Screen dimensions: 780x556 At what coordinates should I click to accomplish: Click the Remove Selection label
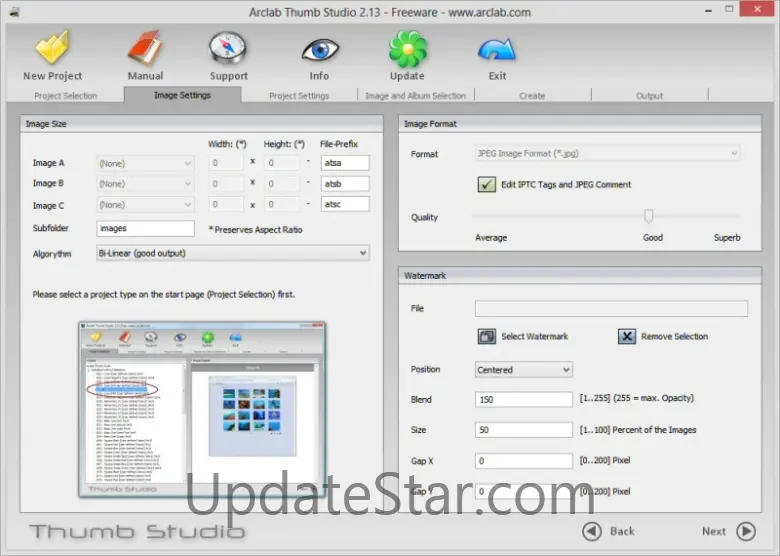(675, 336)
